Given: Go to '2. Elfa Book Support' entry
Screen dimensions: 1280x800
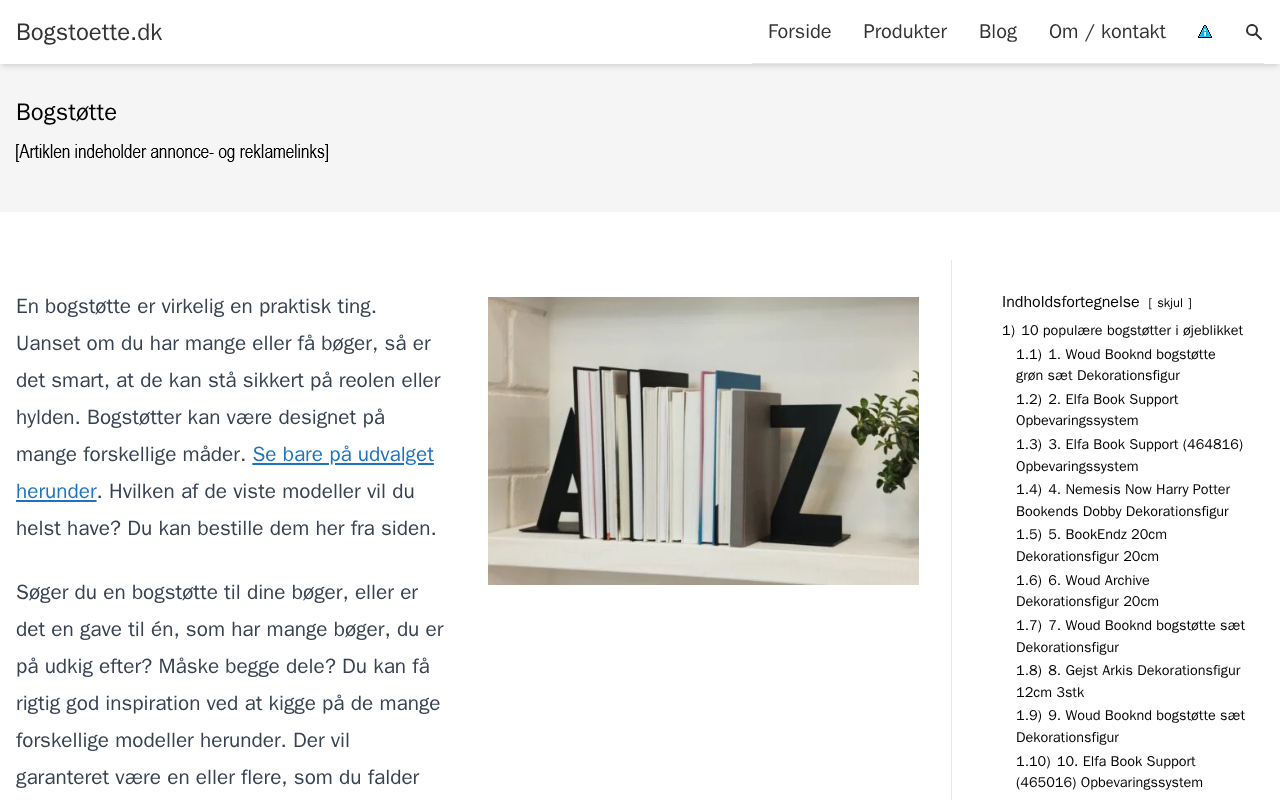Looking at the screenshot, I should pyautogui.click(x=1097, y=410).
